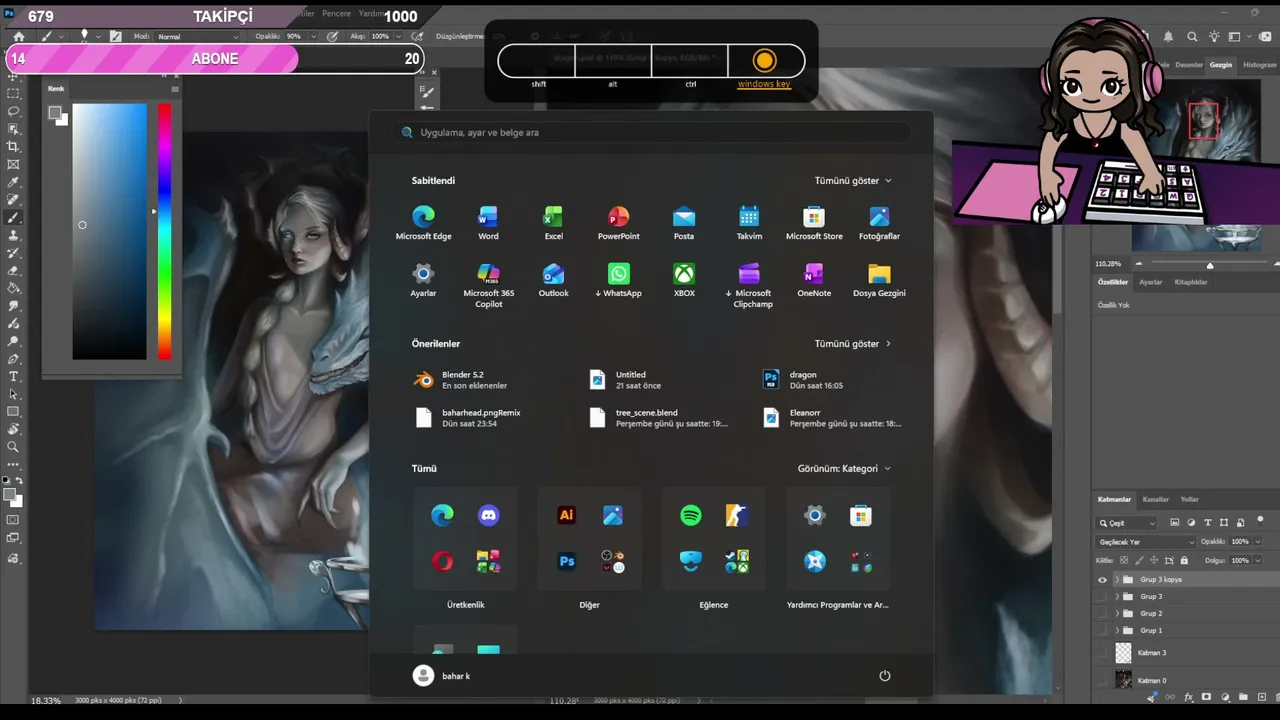Pick the Eyedropper tool in Photoshop
Screen dimensions: 1280x720
point(13,182)
